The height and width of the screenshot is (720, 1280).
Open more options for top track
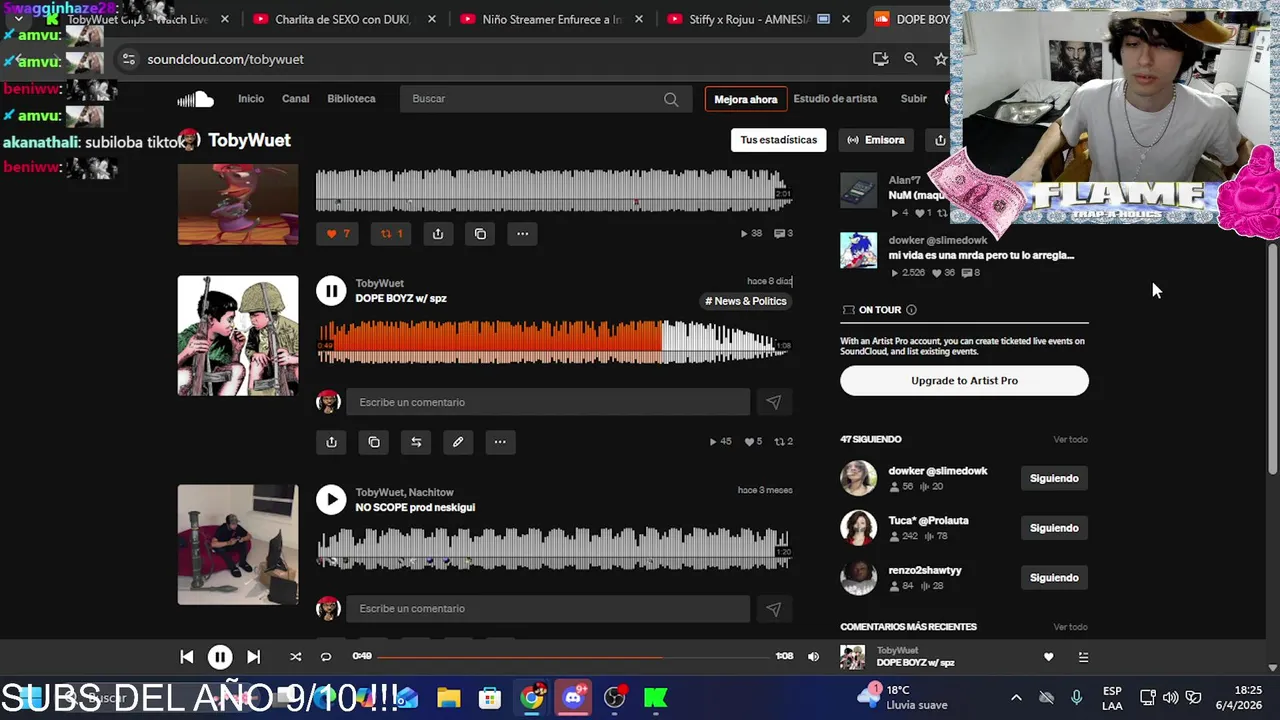tap(522, 234)
